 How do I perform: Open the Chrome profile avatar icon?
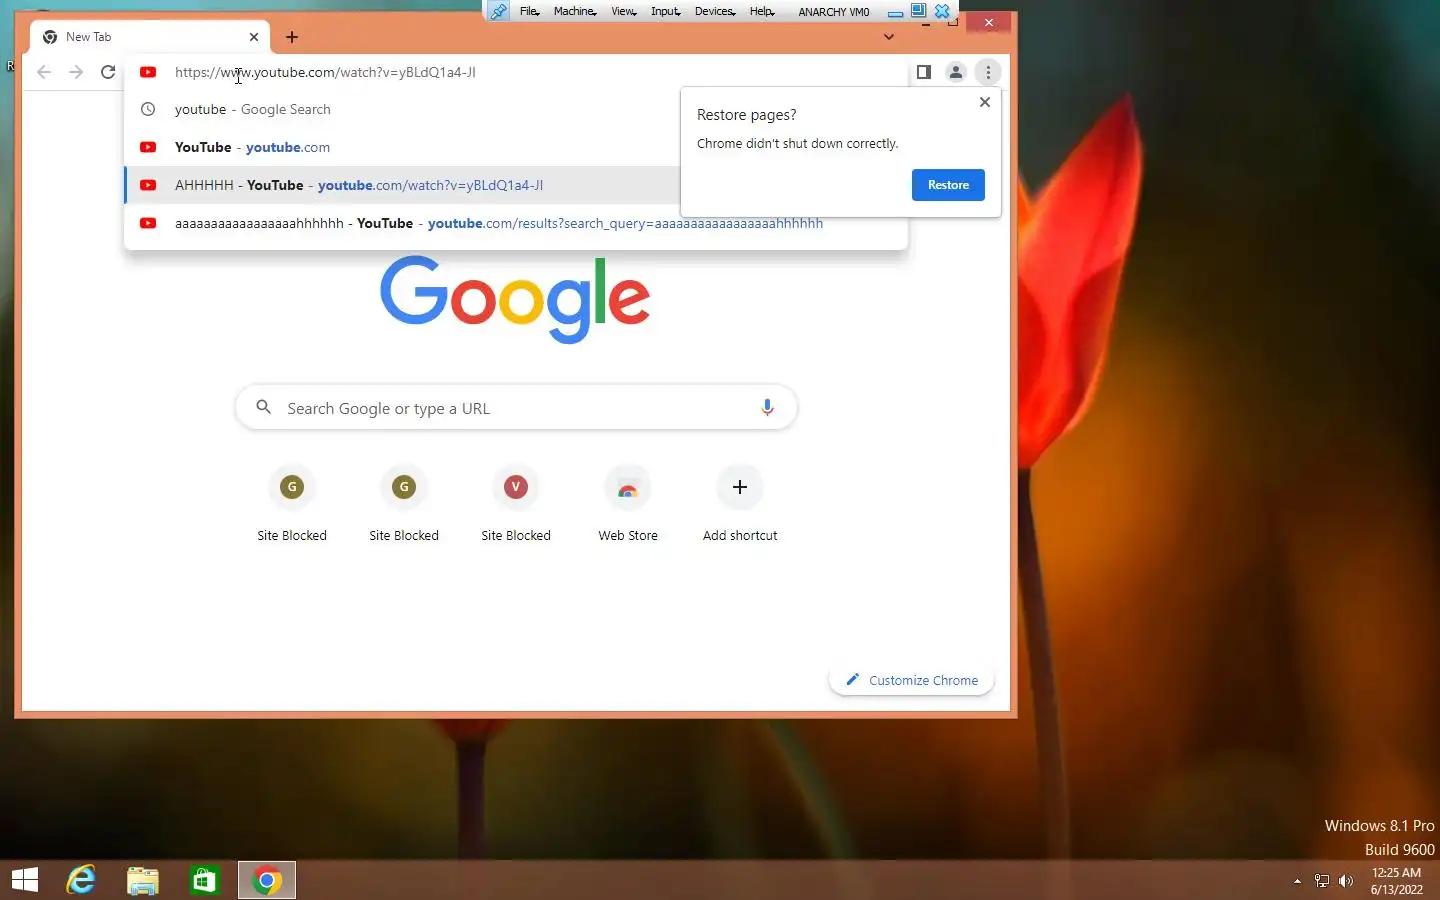tap(956, 72)
